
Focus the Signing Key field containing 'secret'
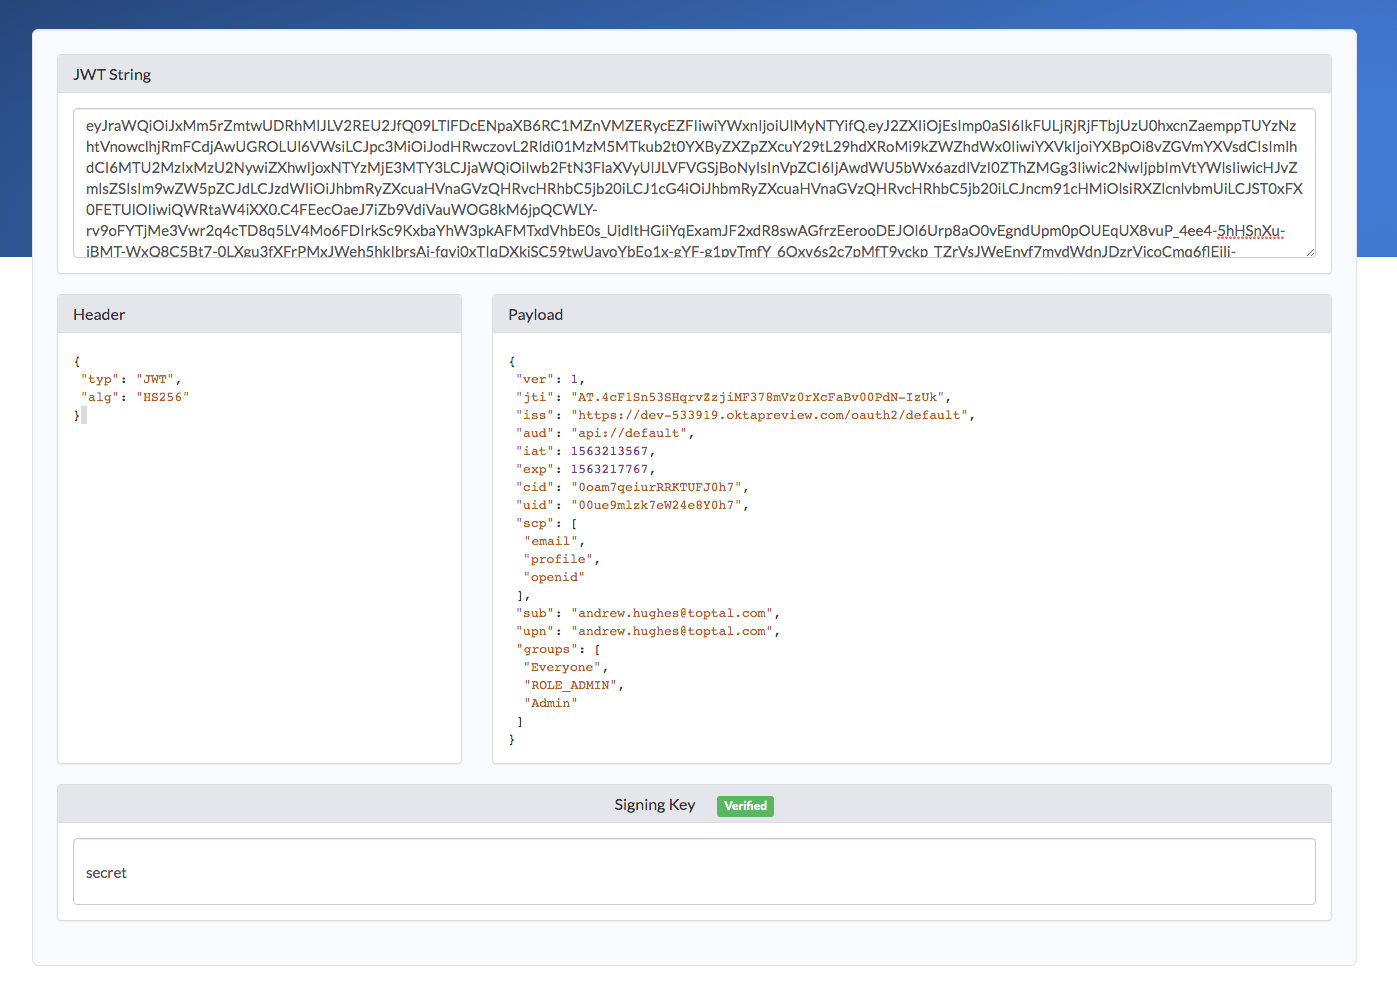(694, 872)
